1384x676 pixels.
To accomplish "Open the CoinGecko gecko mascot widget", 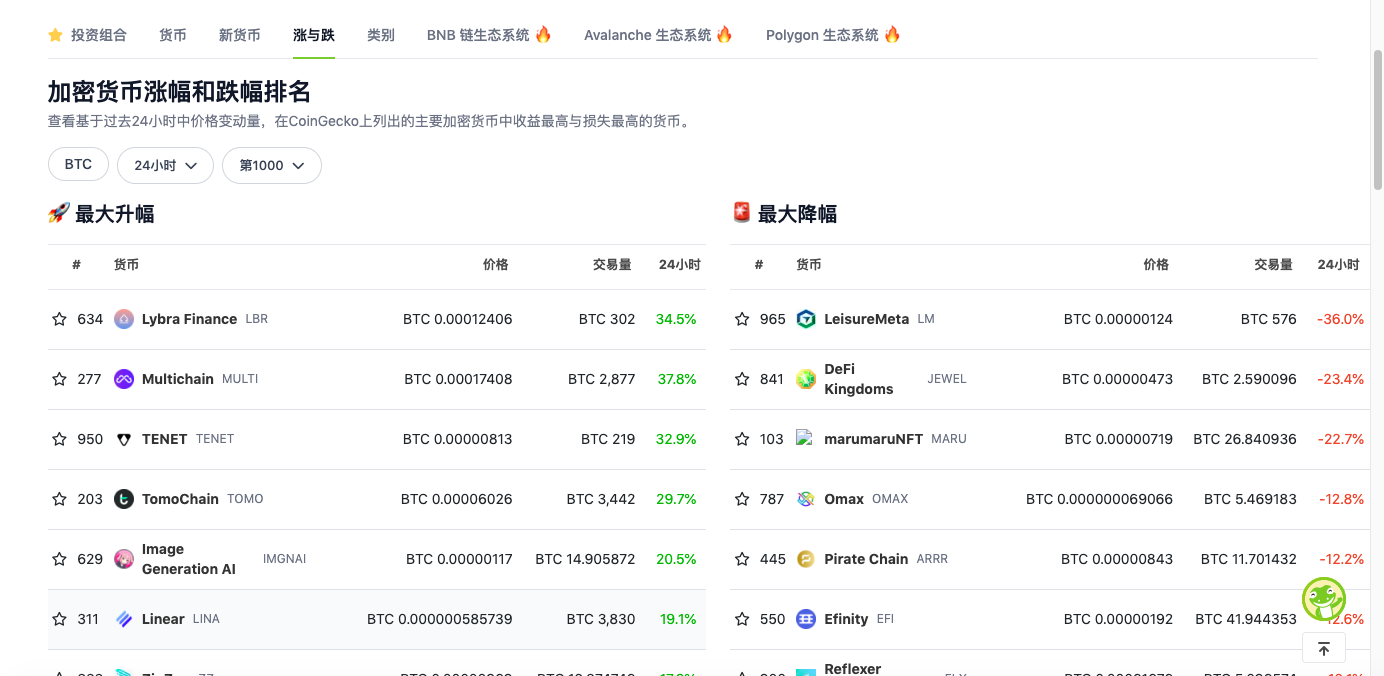I will coord(1323,599).
